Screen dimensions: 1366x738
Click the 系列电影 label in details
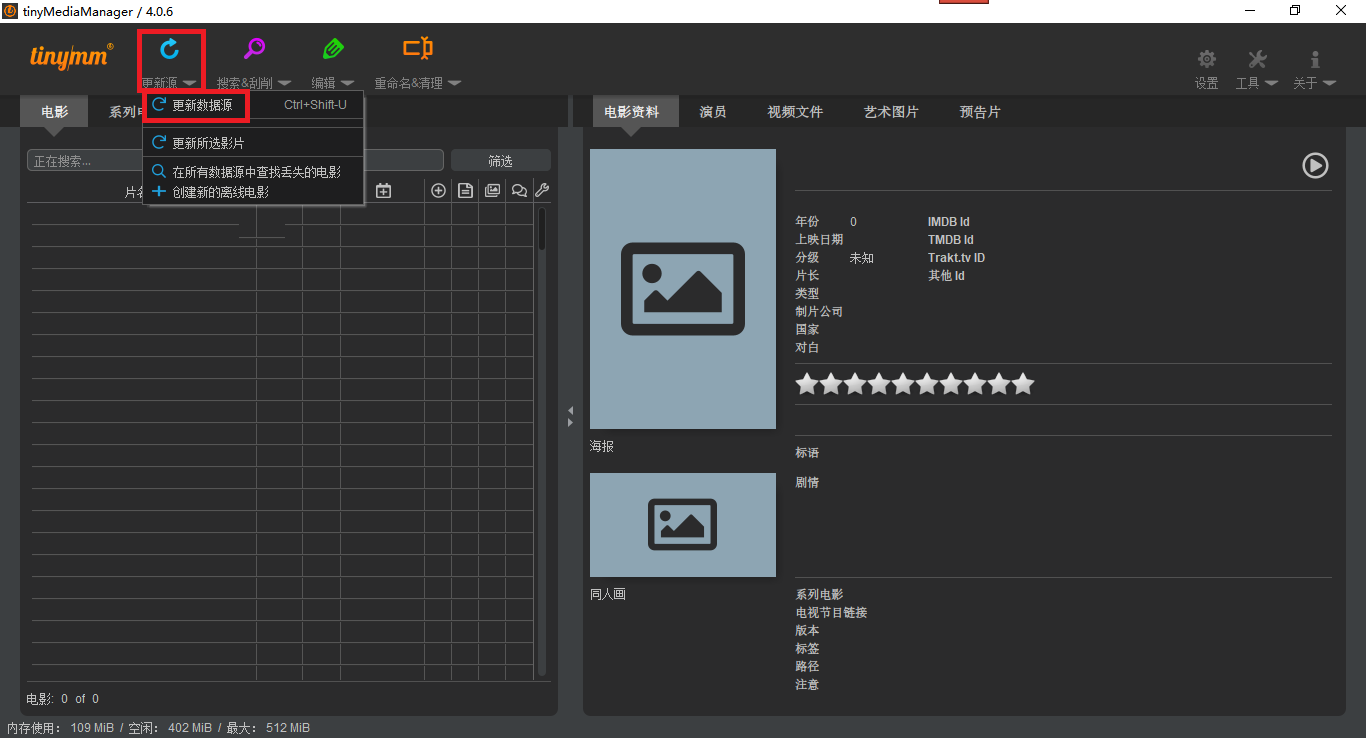pos(819,595)
